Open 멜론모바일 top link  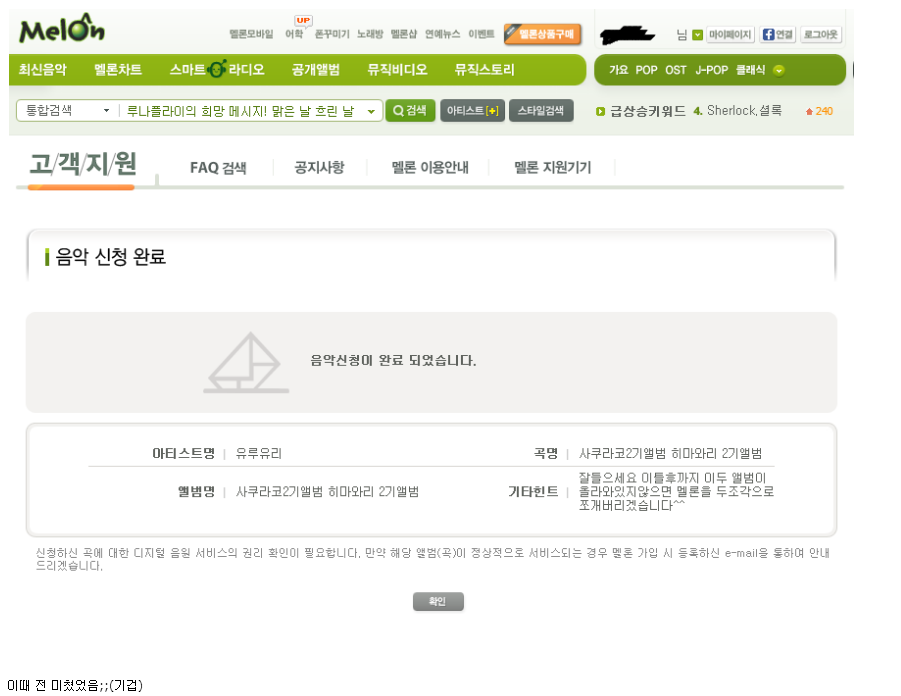tap(251, 34)
